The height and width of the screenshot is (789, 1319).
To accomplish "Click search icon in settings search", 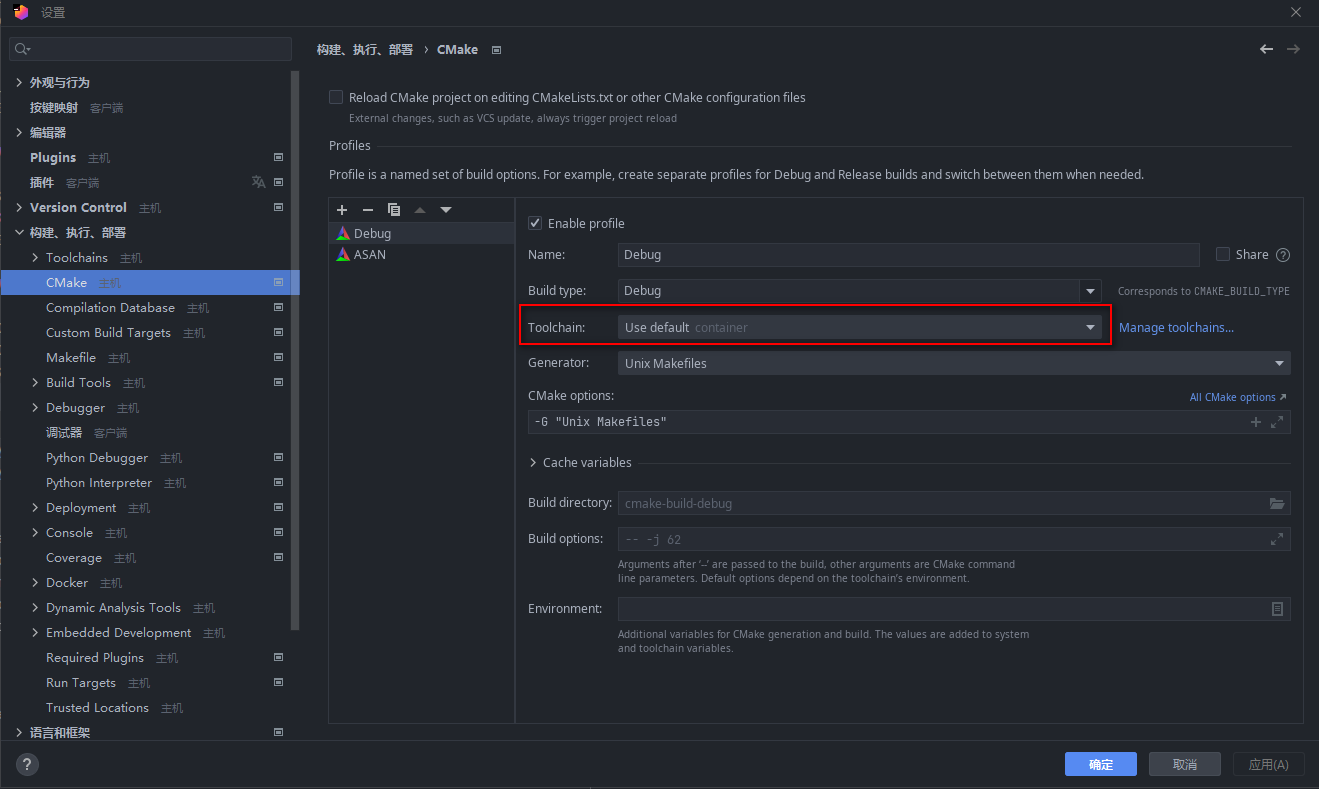I will (x=22, y=48).
